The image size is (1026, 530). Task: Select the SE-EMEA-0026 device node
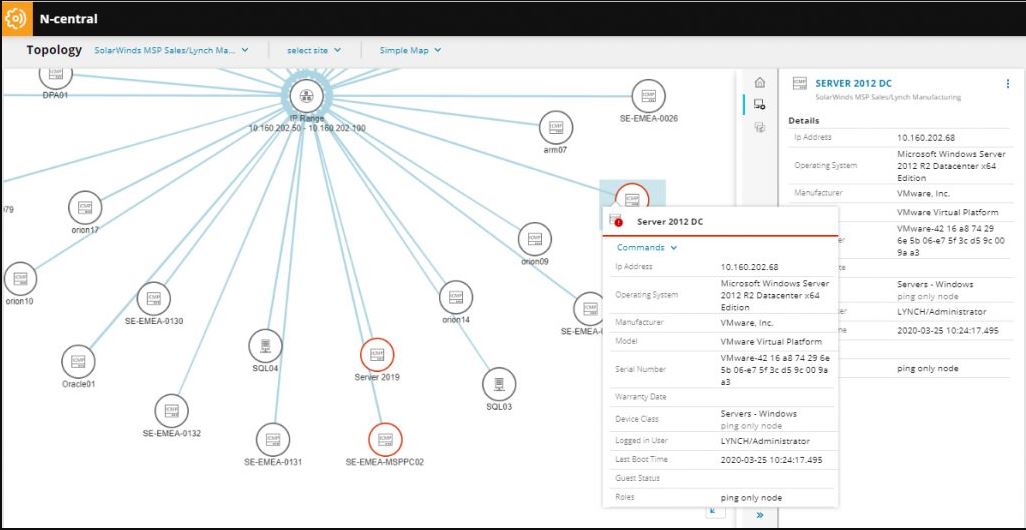[x=648, y=96]
